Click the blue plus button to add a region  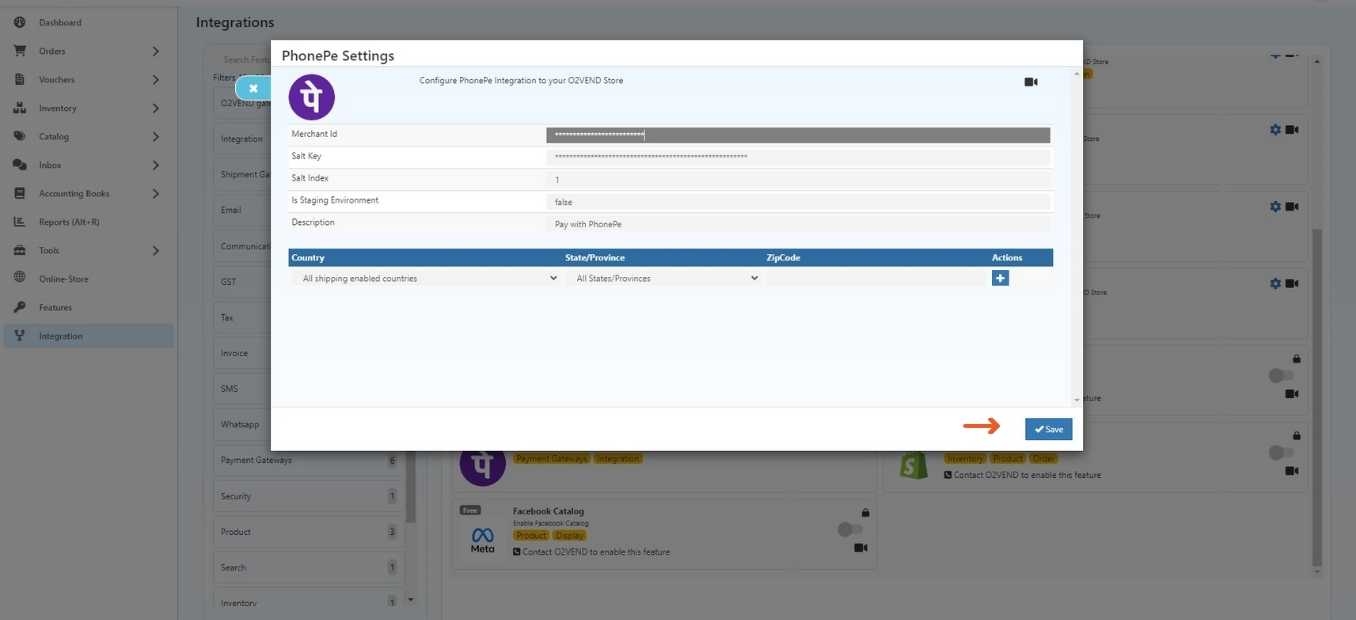click(1001, 277)
